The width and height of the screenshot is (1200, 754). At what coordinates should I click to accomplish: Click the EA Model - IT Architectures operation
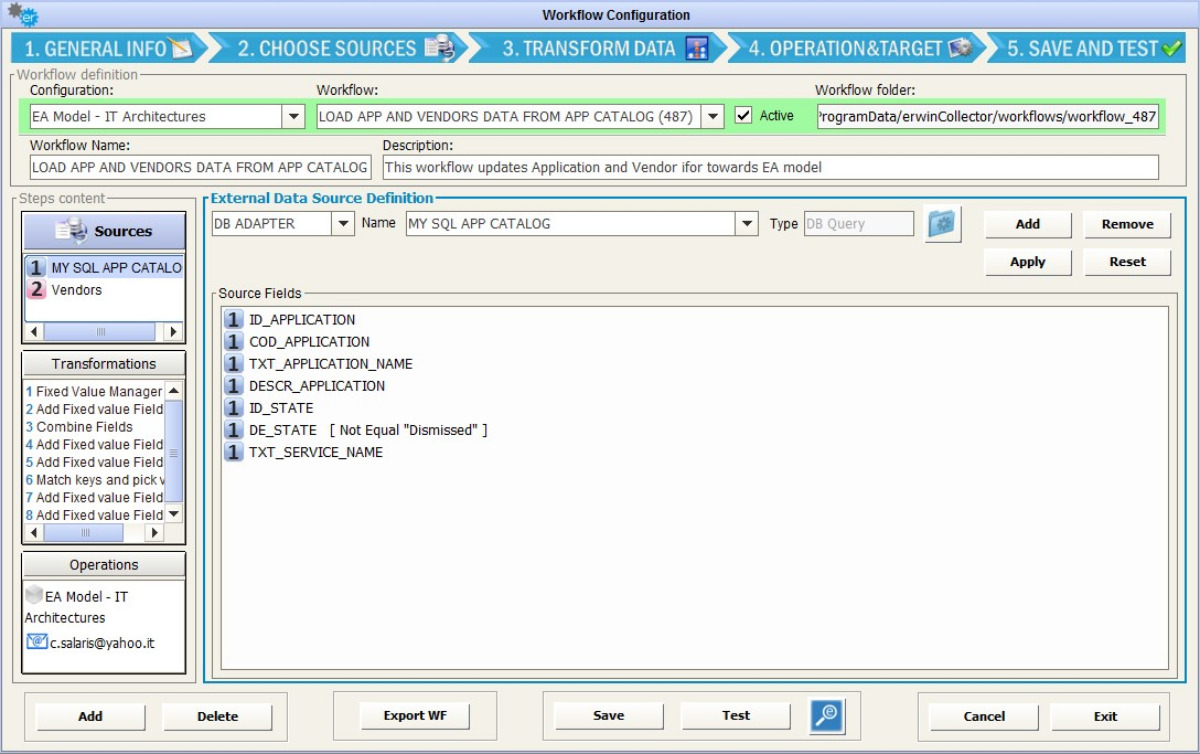click(x=79, y=607)
